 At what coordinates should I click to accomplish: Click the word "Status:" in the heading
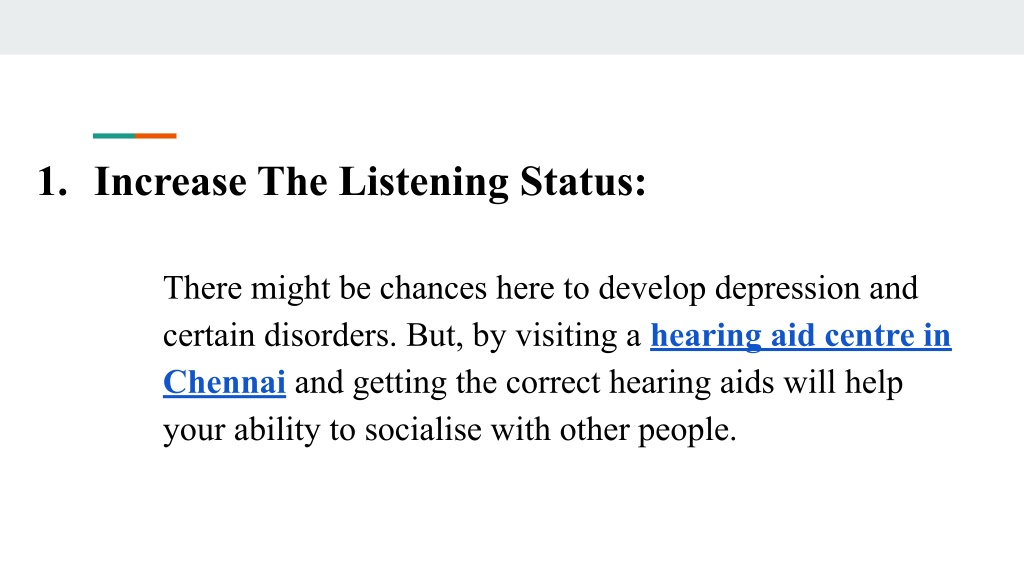[583, 182]
